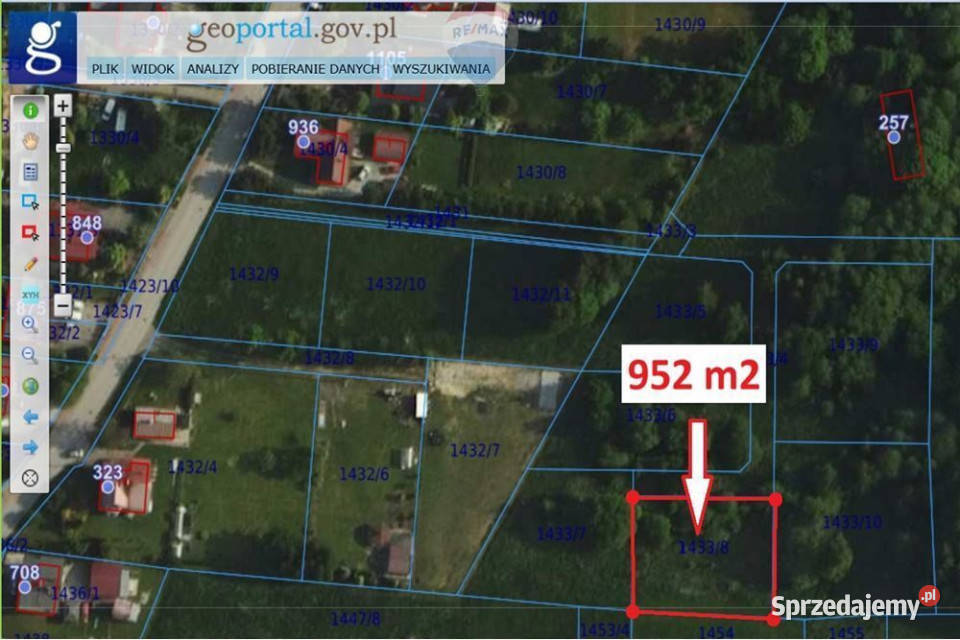
Task: Select the hand pan tool
Action: pos(30,141)
